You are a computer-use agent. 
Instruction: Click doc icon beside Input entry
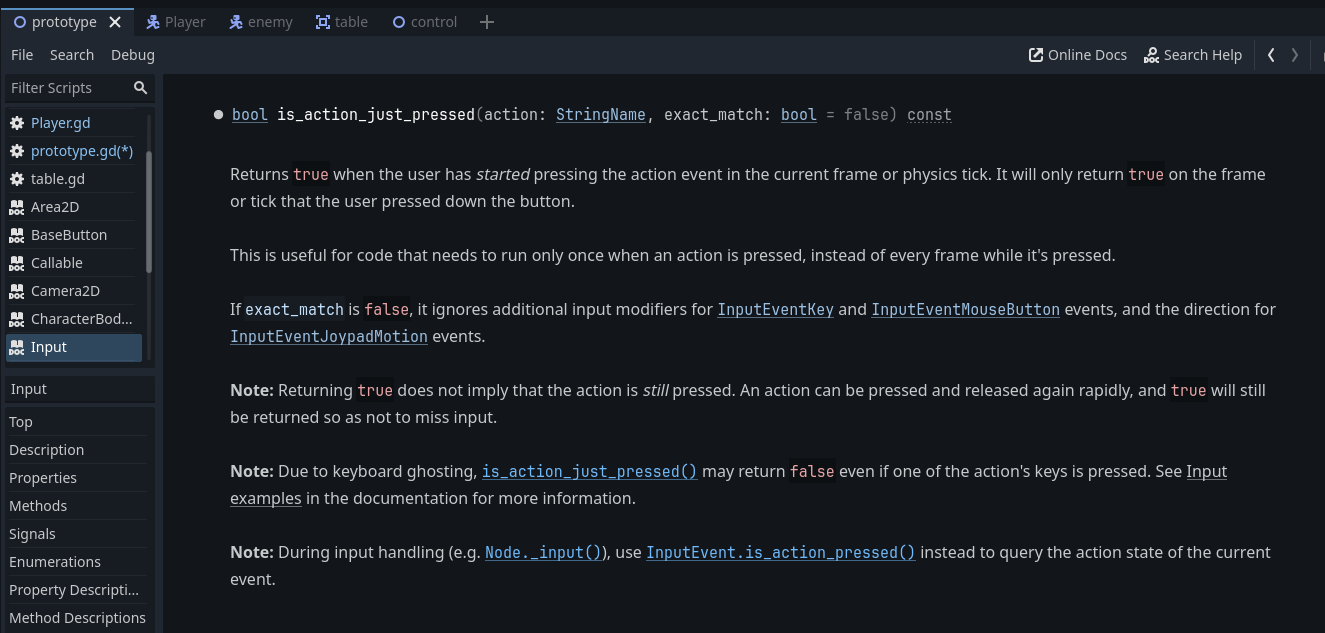(x=17, y=347)
